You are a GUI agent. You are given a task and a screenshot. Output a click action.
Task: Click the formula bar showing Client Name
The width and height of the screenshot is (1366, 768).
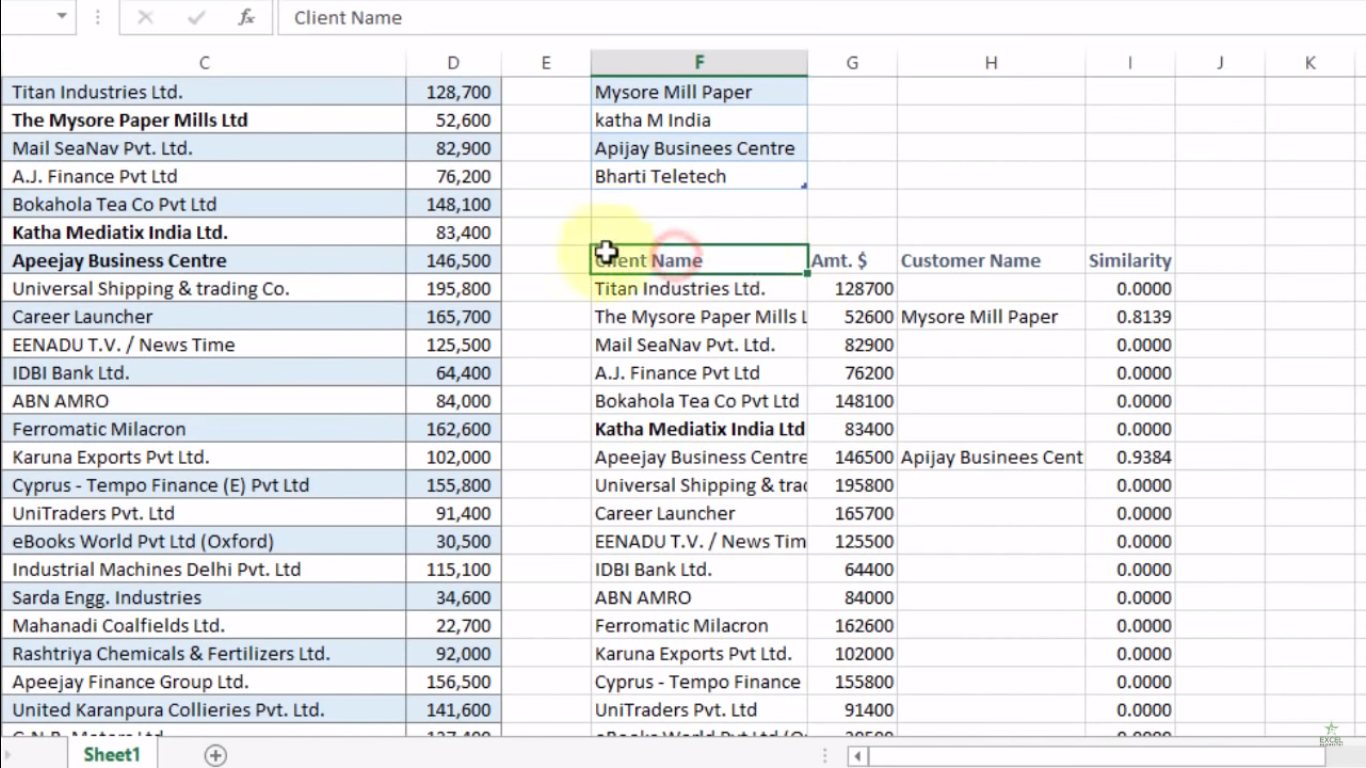tap(820, 18)
